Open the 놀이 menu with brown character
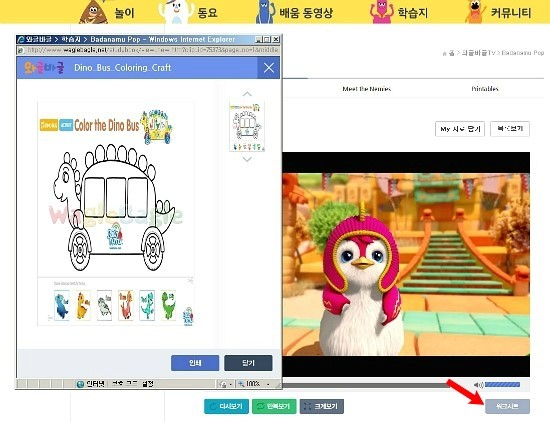550x422 pixels. coord(107,12)
